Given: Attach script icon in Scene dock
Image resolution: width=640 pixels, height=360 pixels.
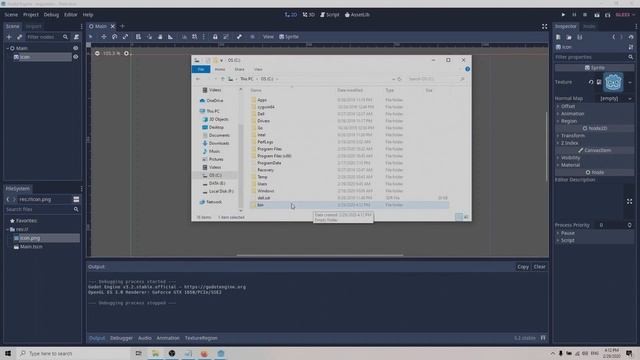Looking at the screenshot, I should [76, 37].
